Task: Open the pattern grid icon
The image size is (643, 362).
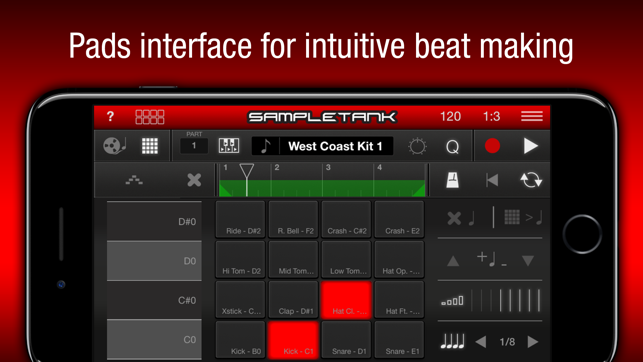Action: tap(150, 146)
